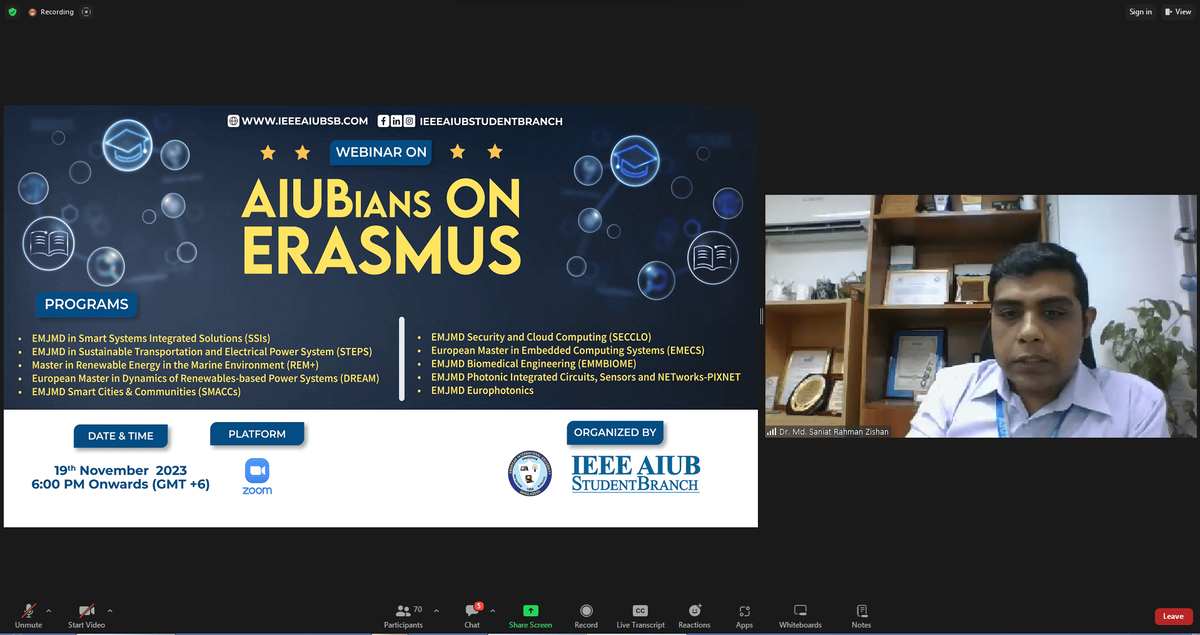The width and height of the screenshot is (1200, 635).
Task: Expand the arrow next to Chat
Action: pos(491,610)
